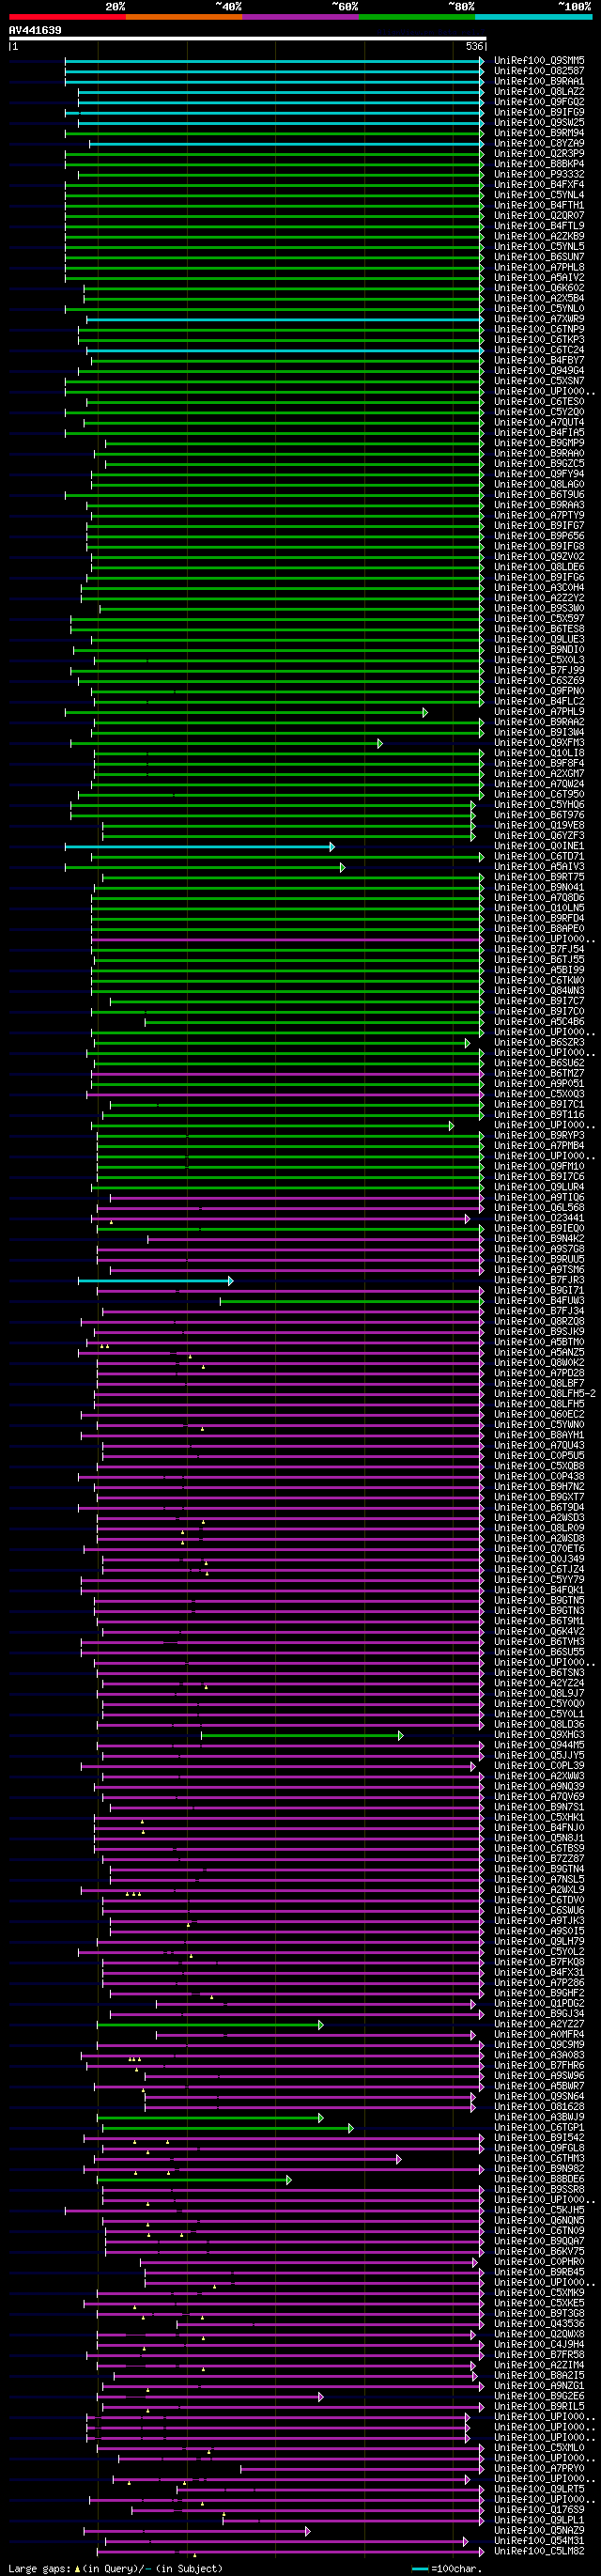
Task: Select label UniRef100_B6SZR3
Action: pyautogui.click(x=539, y=1043)
